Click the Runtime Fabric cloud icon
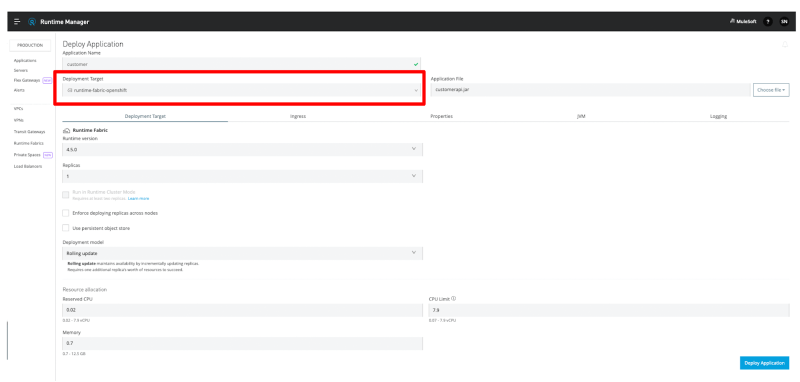Screen dimensions: 800x382 pyautogui.click(x=66, y=131)
